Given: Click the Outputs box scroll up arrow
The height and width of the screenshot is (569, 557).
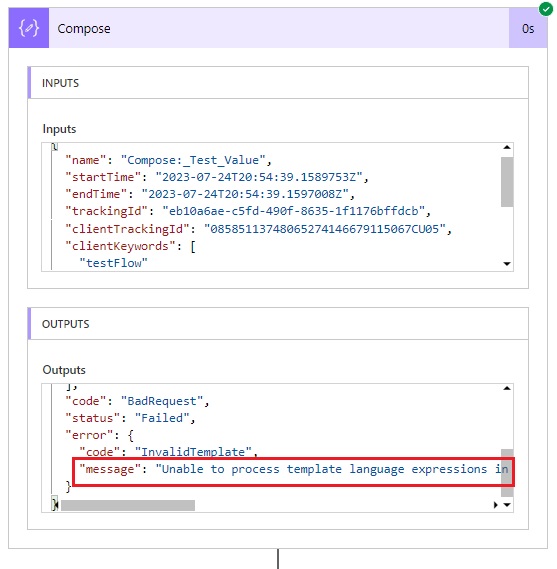Looking at the screenshot, I should pos(507,388).
